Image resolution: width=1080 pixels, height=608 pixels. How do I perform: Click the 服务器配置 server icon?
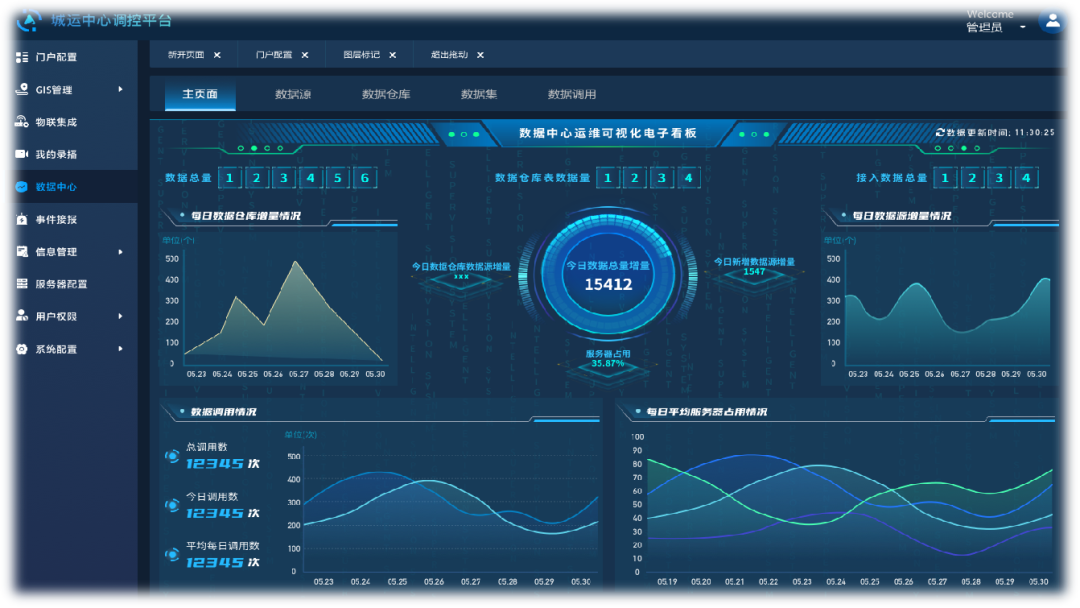tap(22, 284)
